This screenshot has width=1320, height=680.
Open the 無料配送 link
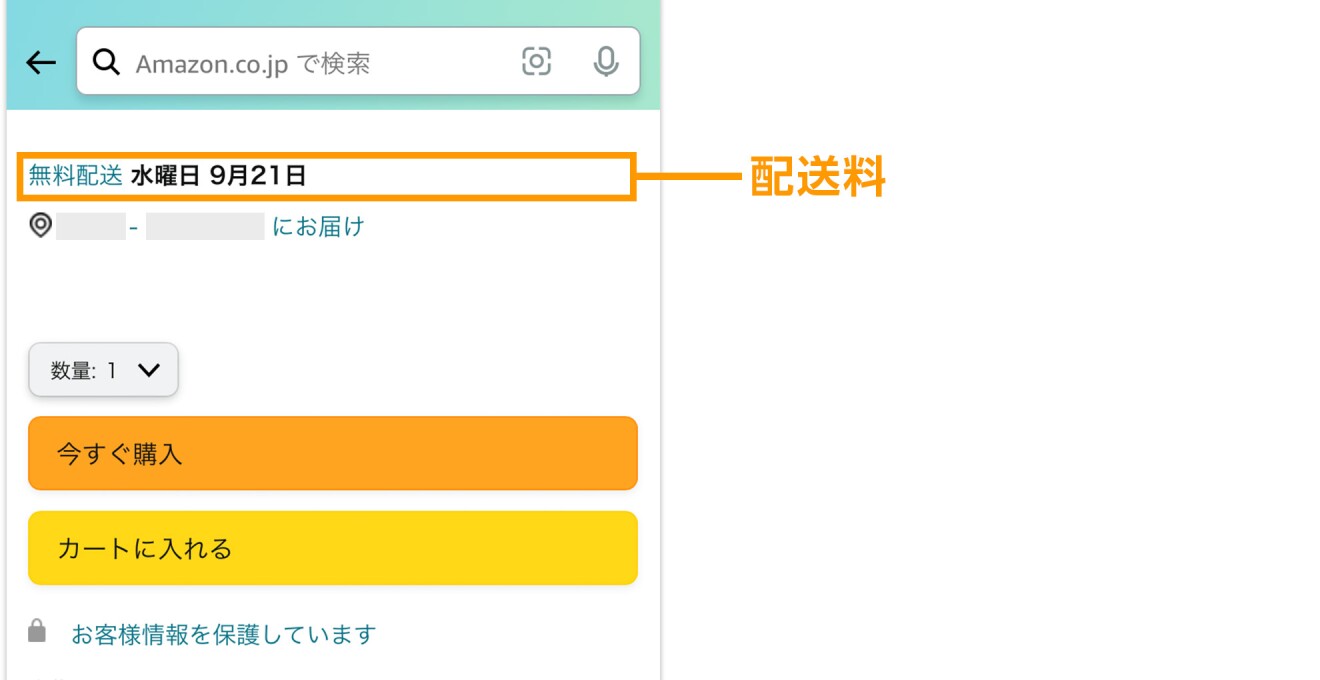pyautogui.click(x=75, y=177)
